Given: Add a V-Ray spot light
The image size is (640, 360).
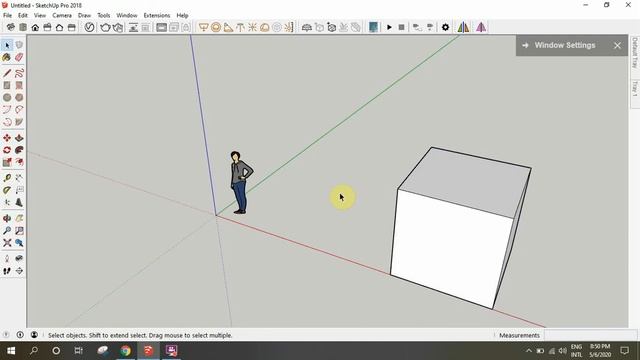Looking at the screenshot, I should point(228,27).
